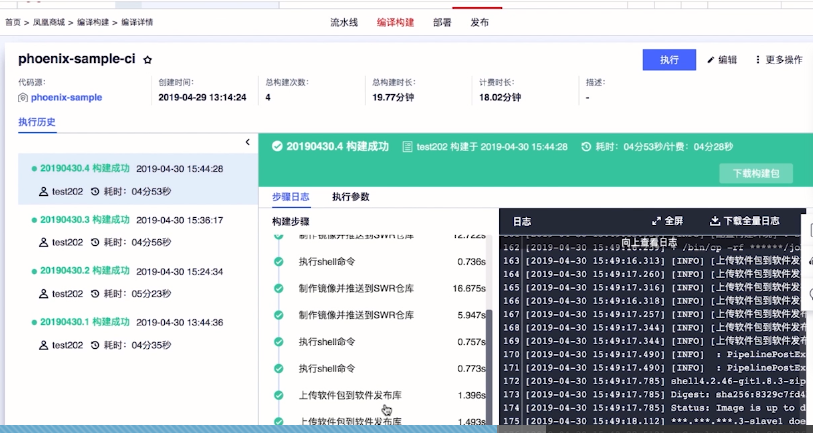This screenshot has height=433, width=813.
Task: Click green check icon for the 5.947s step
Action: (x=279, y=315)
